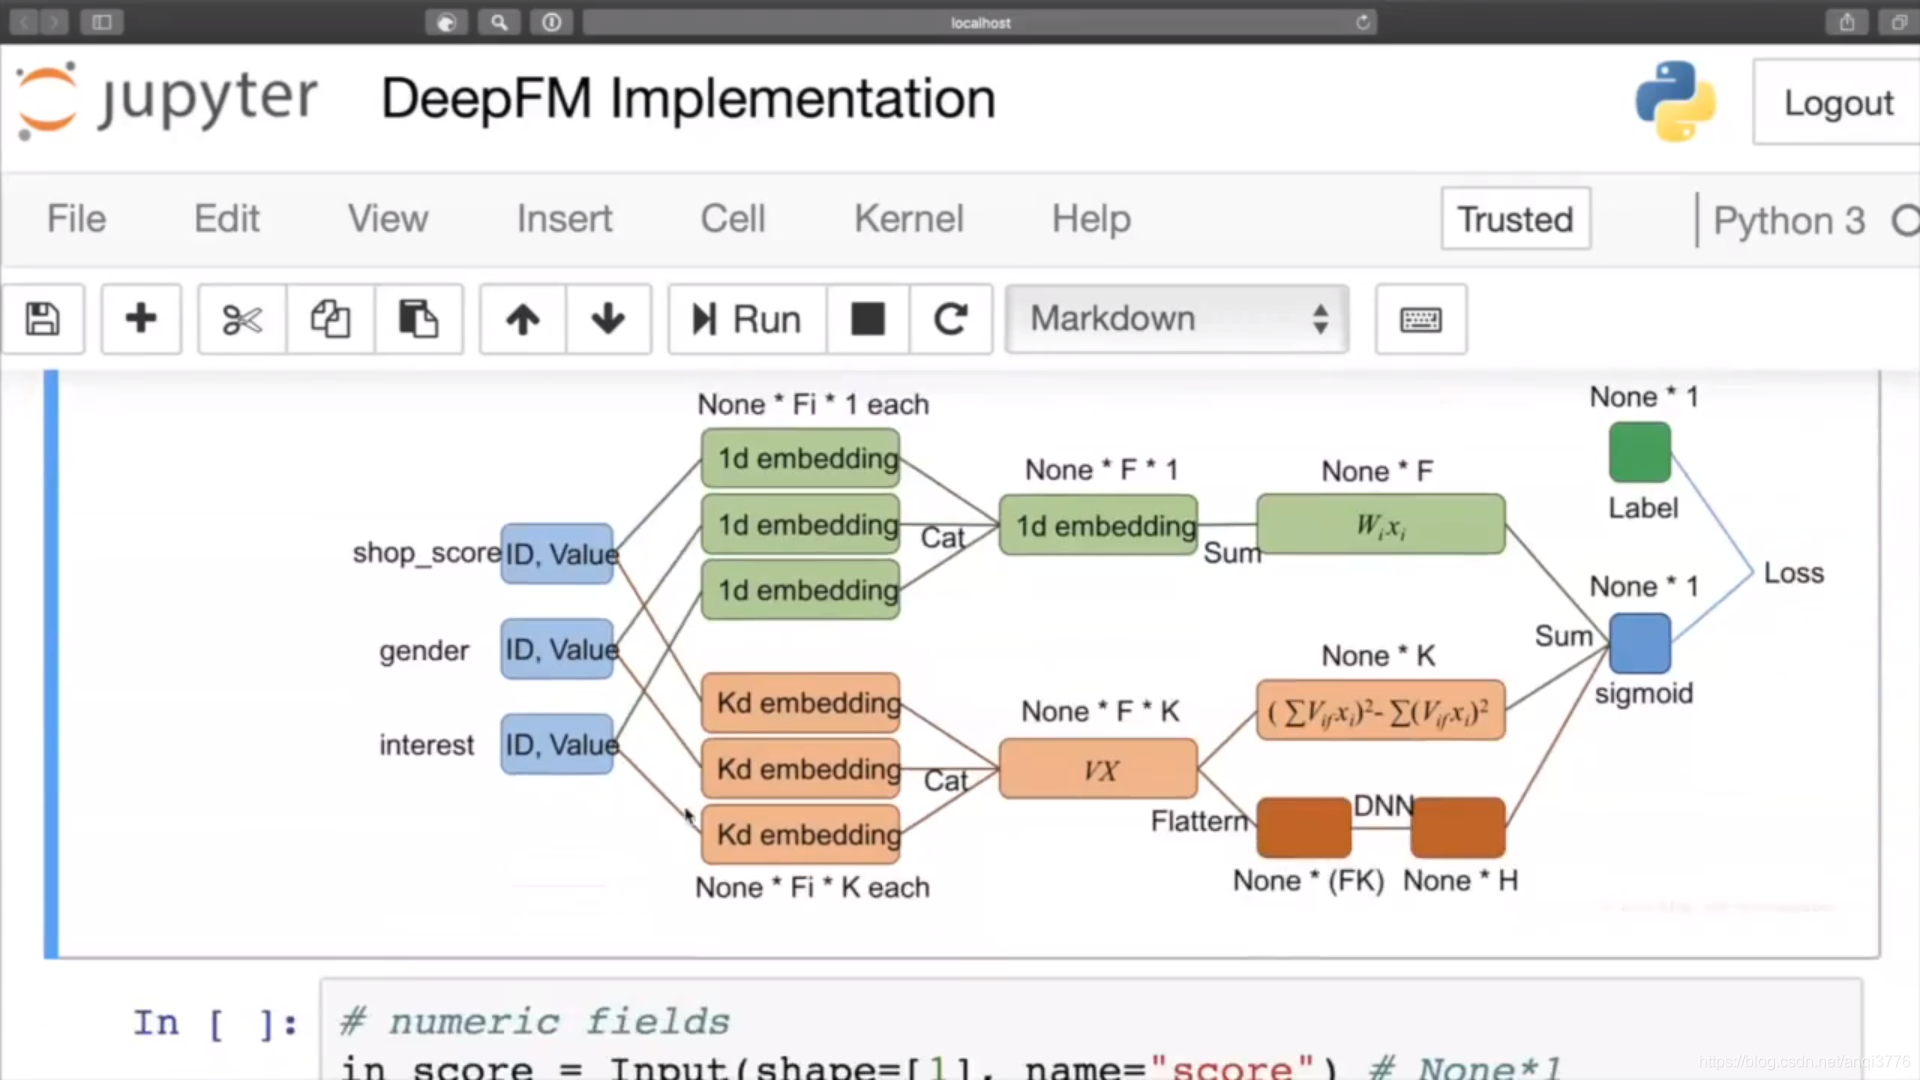
Task: Open the cell type Markdown dropdown
Action: (x=1177, y=319)
